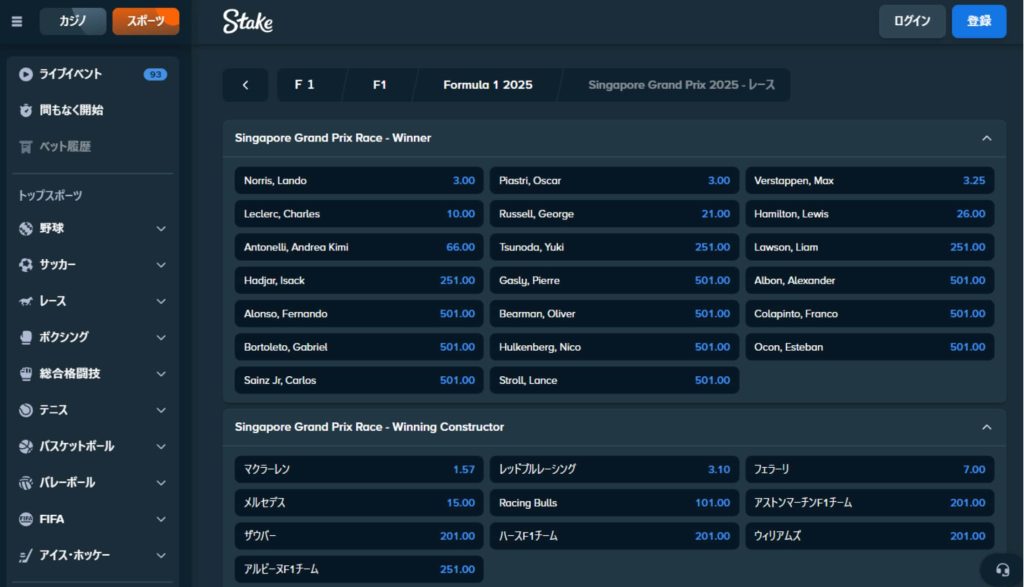1024x587 pixels.
Task: Click the baseball icon in sidebar
Action: [25, 229]
